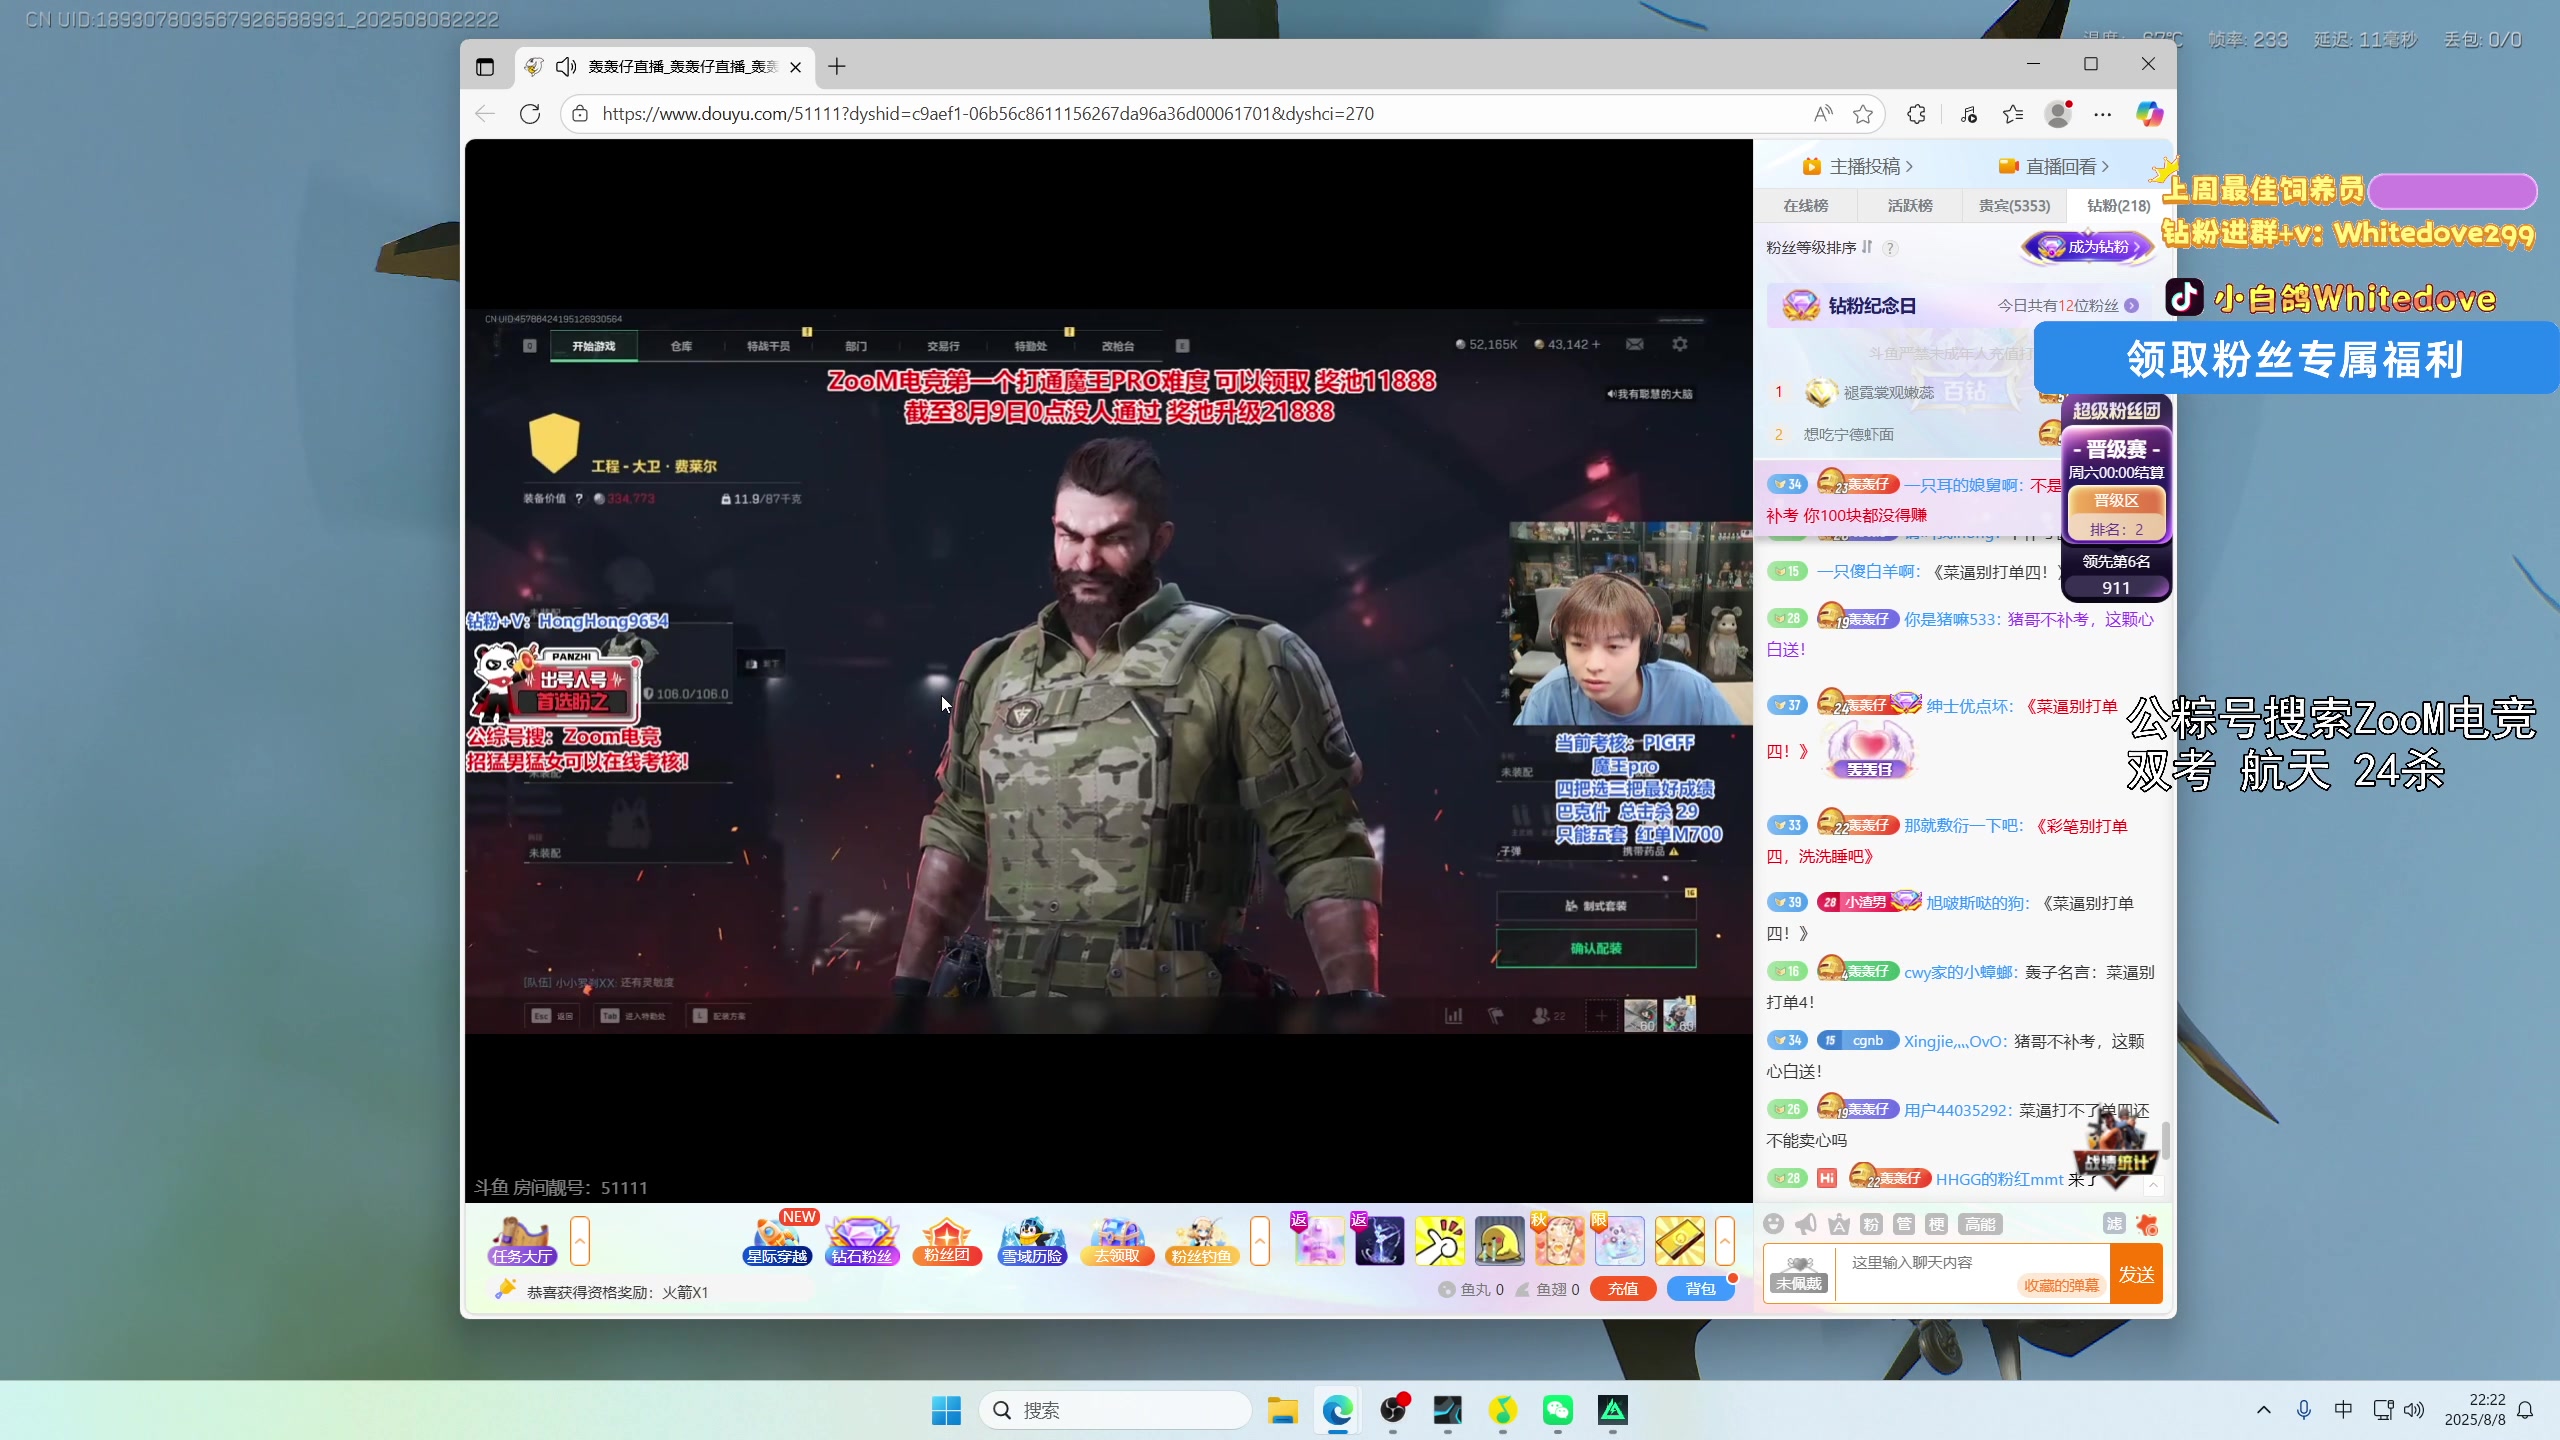Open the 背包 backpack button
Image resolution: width=2560 pixels, height=1440 pixels.
pyautogui.click(x=1700, y=1289)
